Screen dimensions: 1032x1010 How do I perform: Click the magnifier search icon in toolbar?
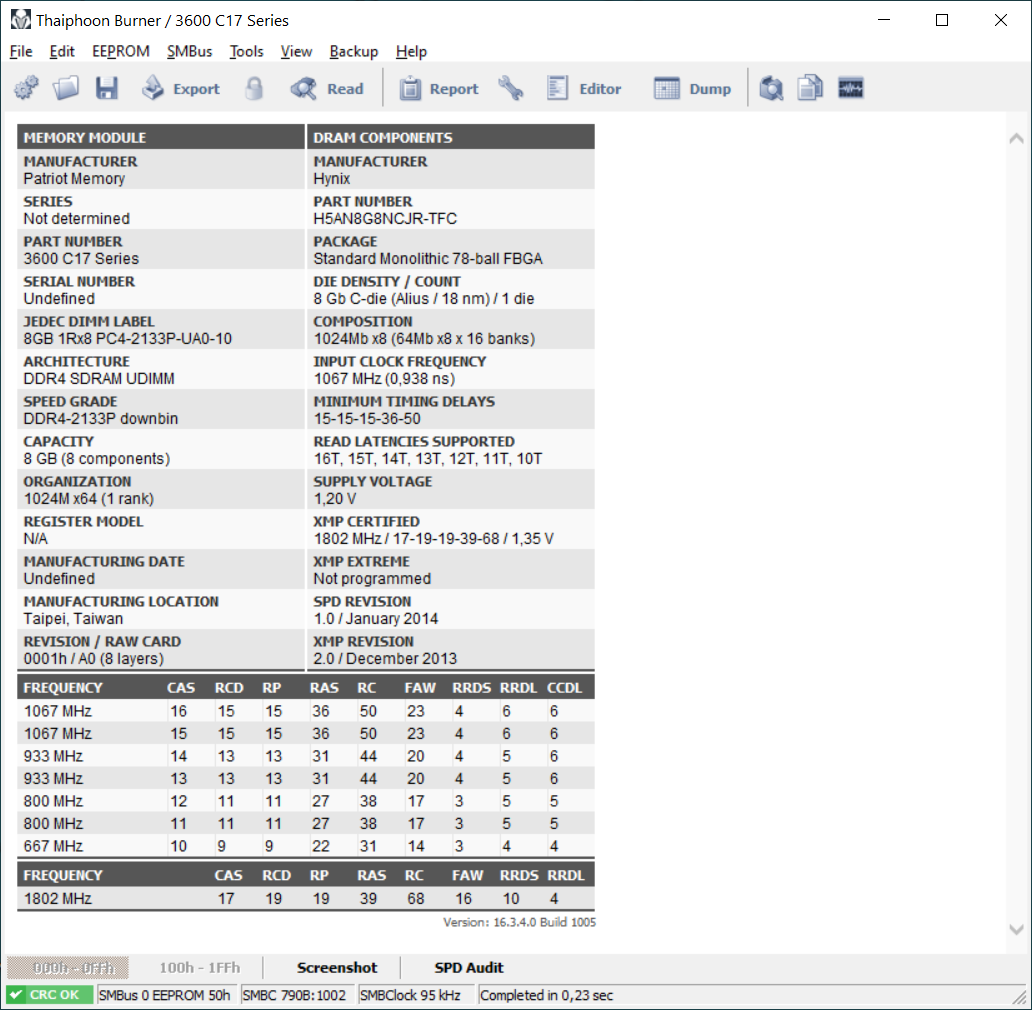click(771, 88)
